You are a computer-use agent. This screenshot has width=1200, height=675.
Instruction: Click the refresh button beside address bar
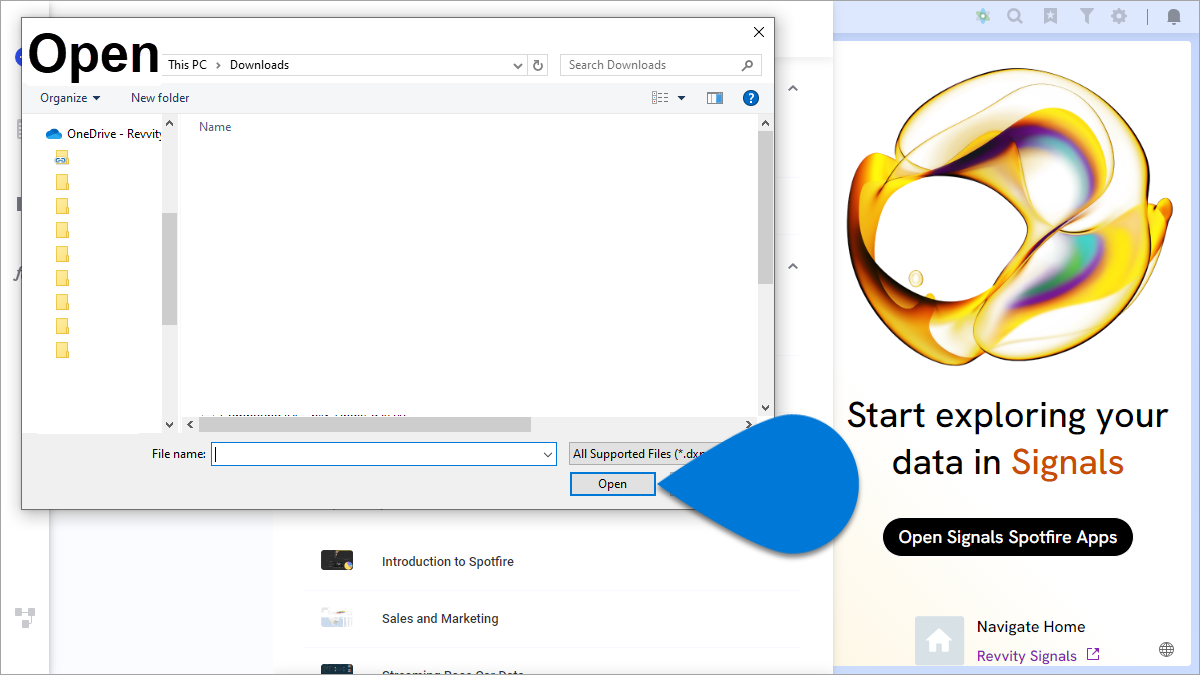[x=539, y=65]
